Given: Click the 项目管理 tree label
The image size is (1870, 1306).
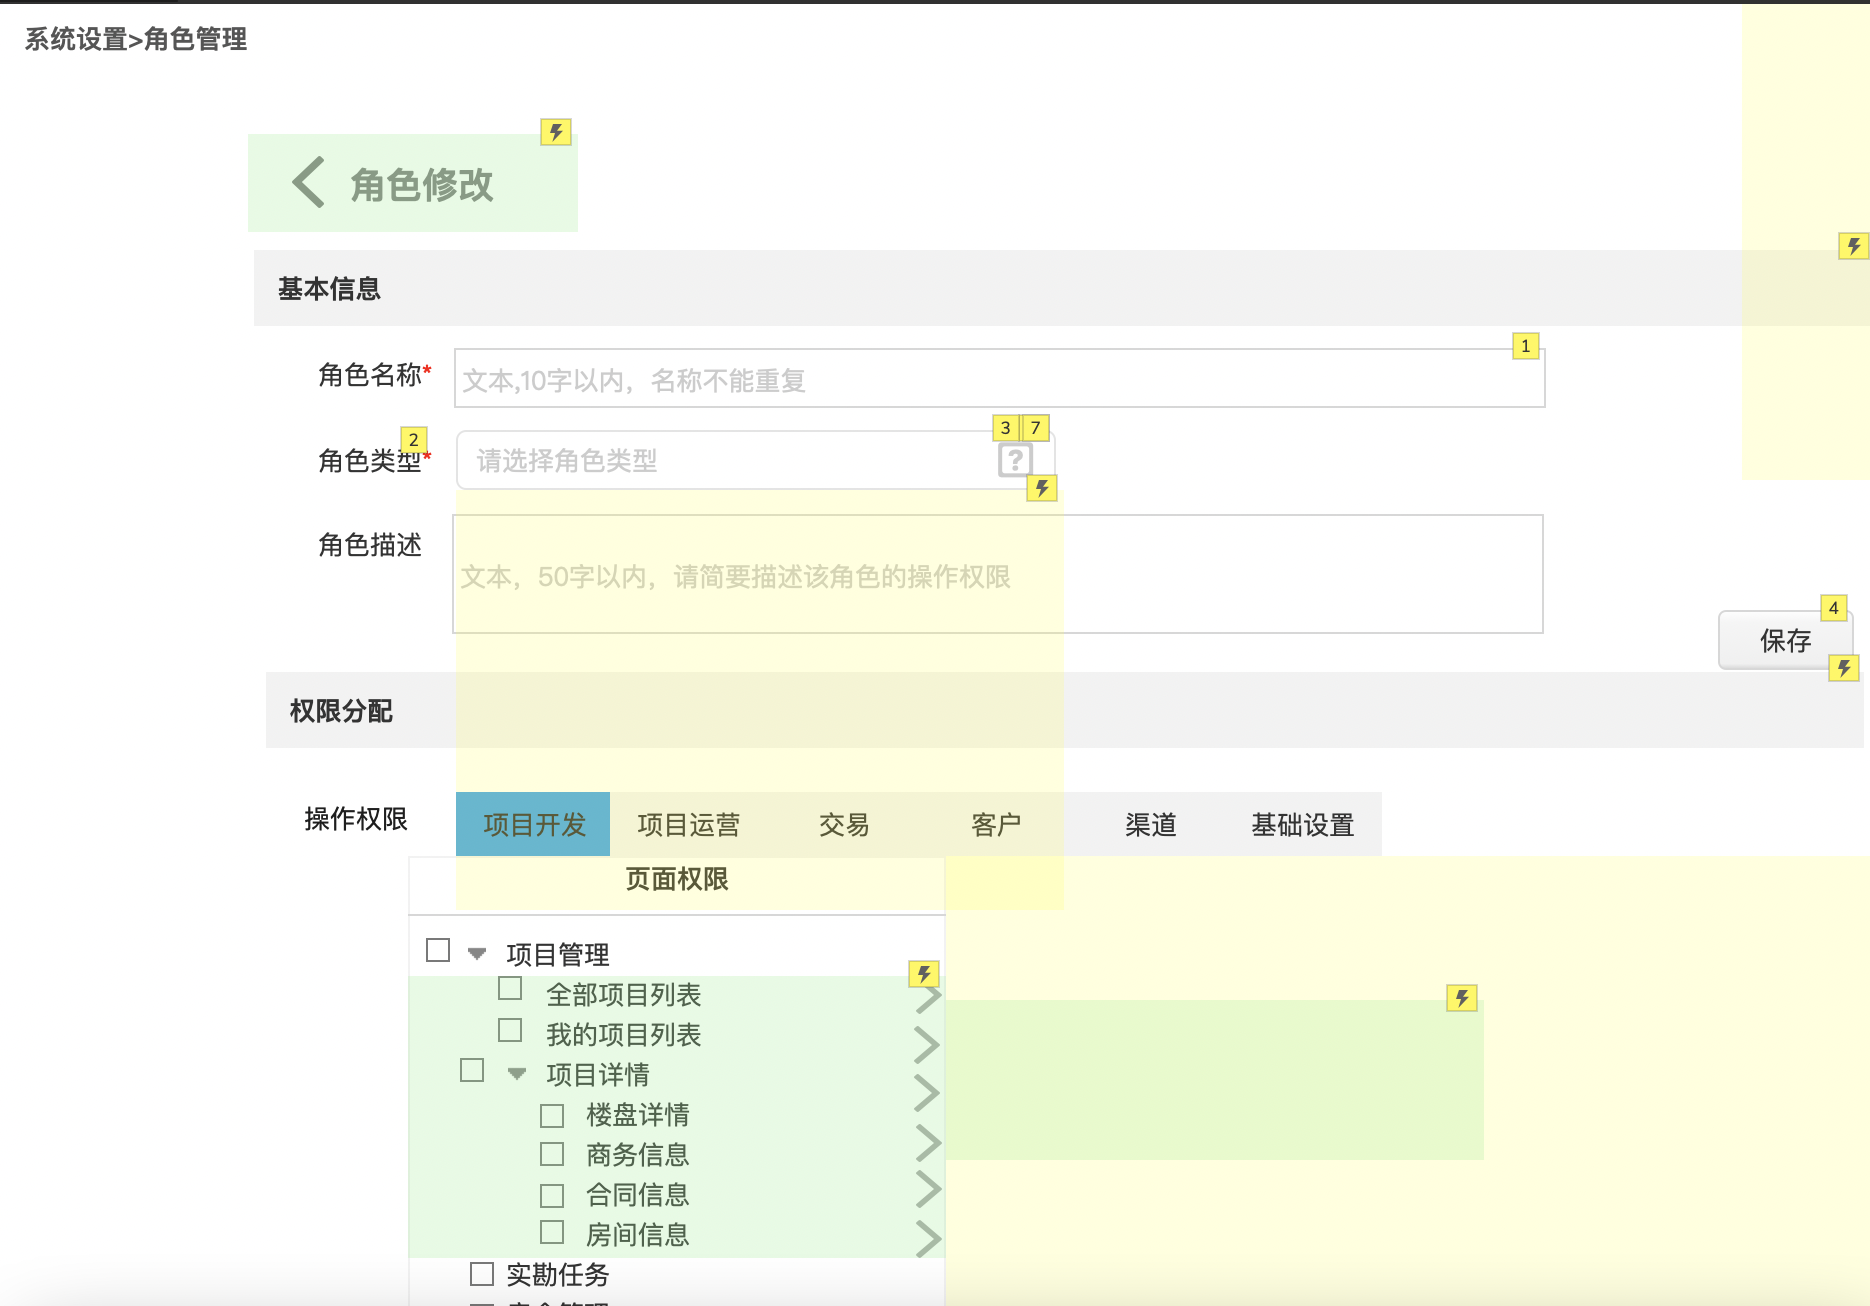Looking at the screenshot, I should tap(558, 955).
